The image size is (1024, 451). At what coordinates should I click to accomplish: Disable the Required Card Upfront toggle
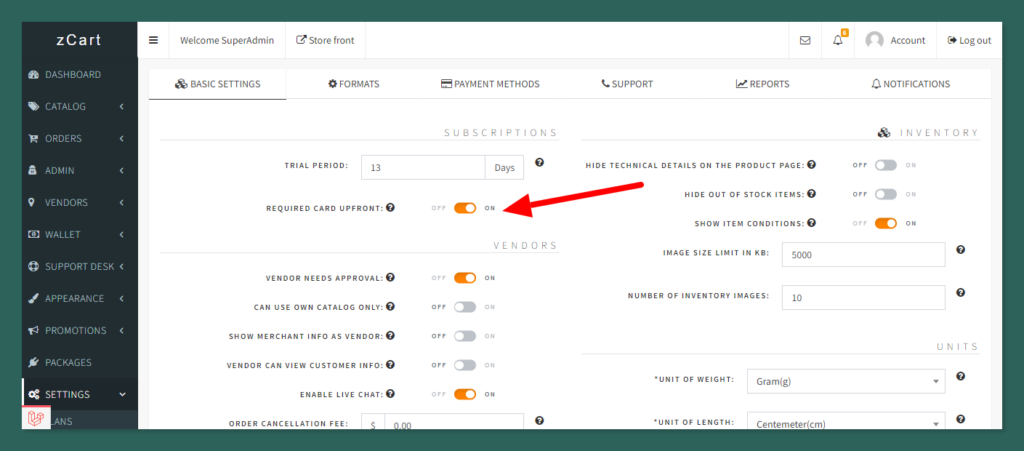click(465, 208)
